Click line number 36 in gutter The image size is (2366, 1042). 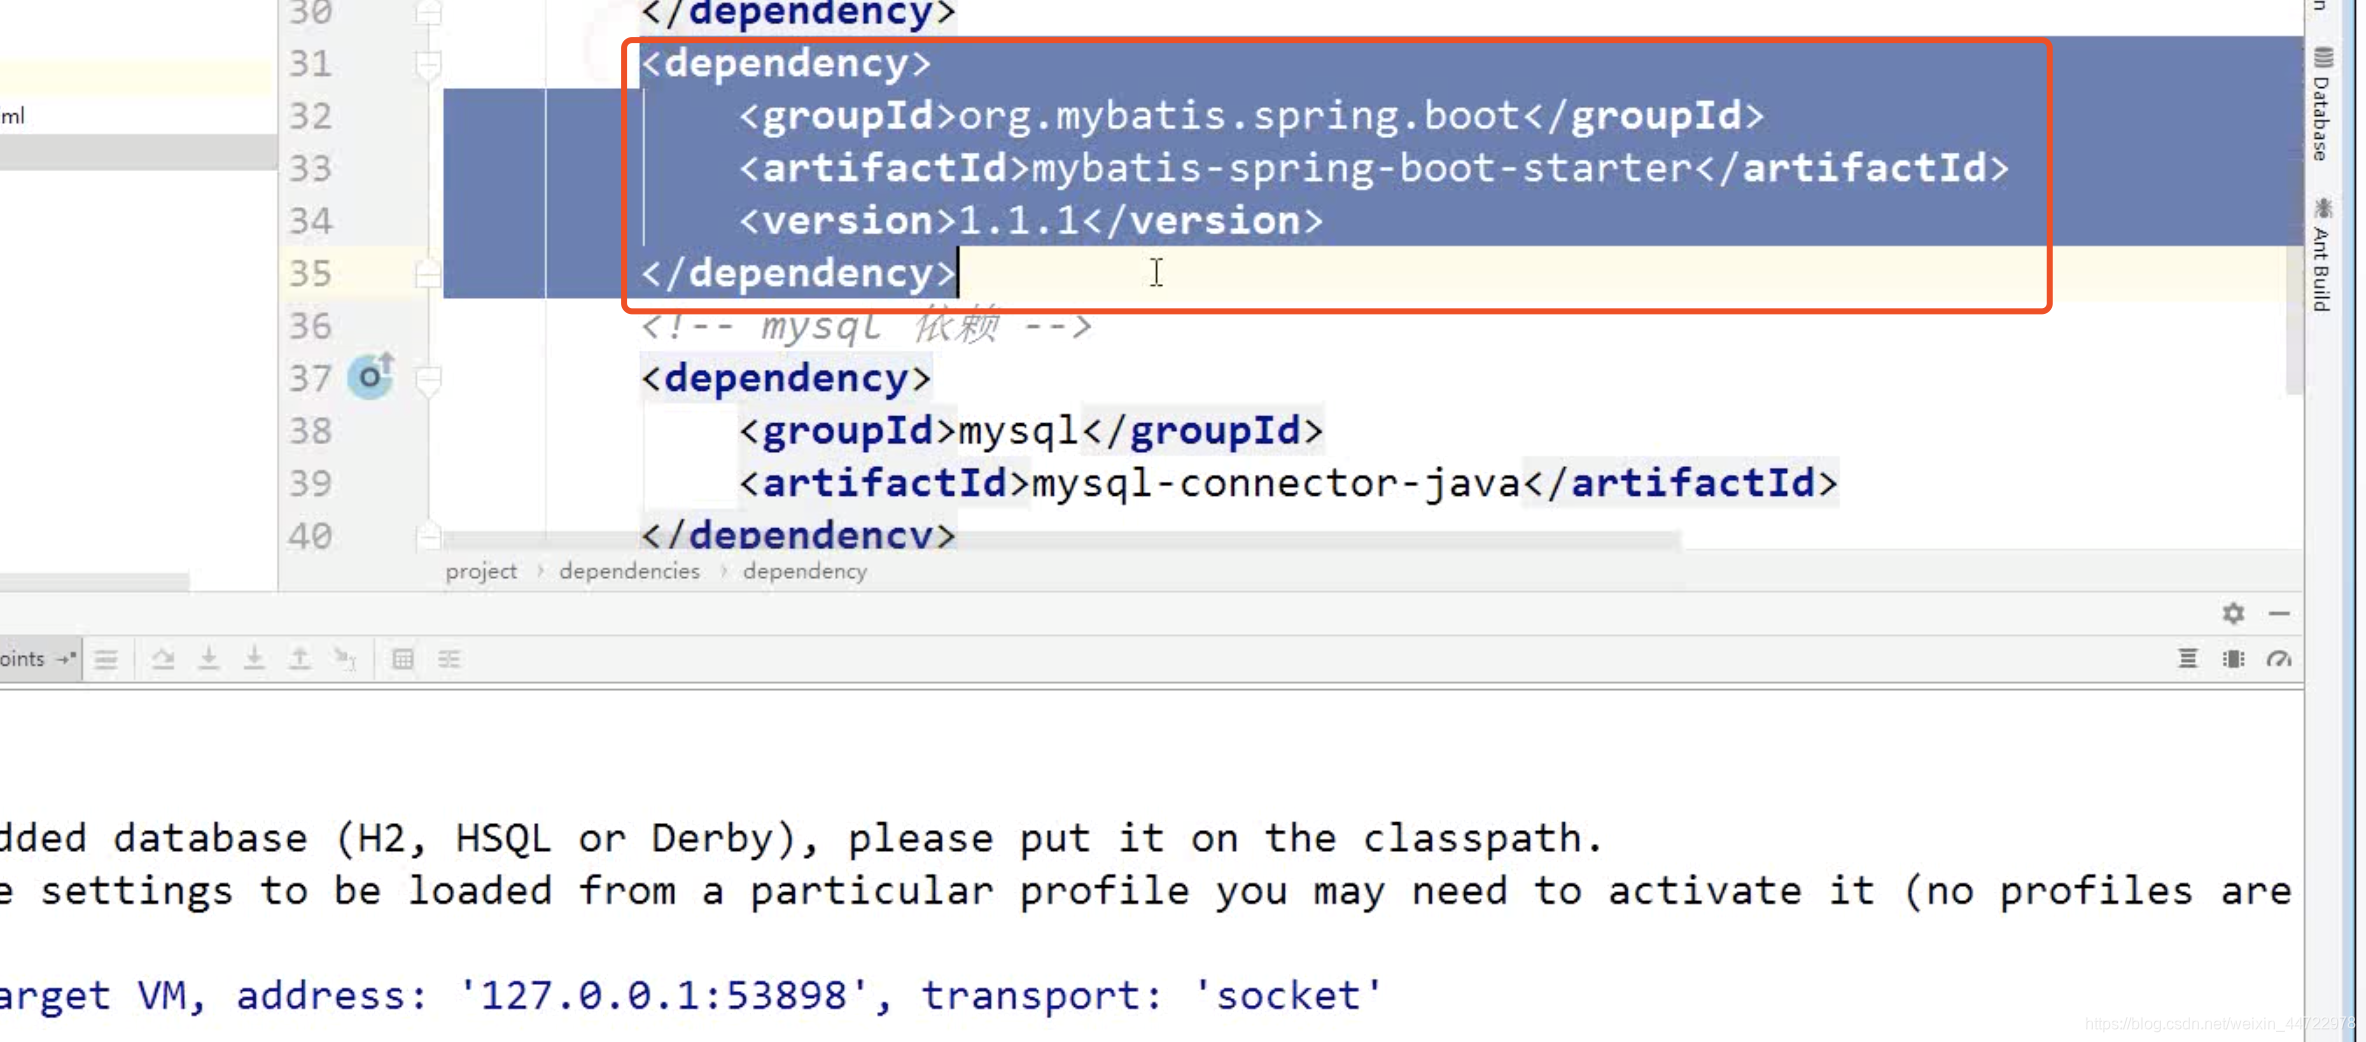click(310, 326)
